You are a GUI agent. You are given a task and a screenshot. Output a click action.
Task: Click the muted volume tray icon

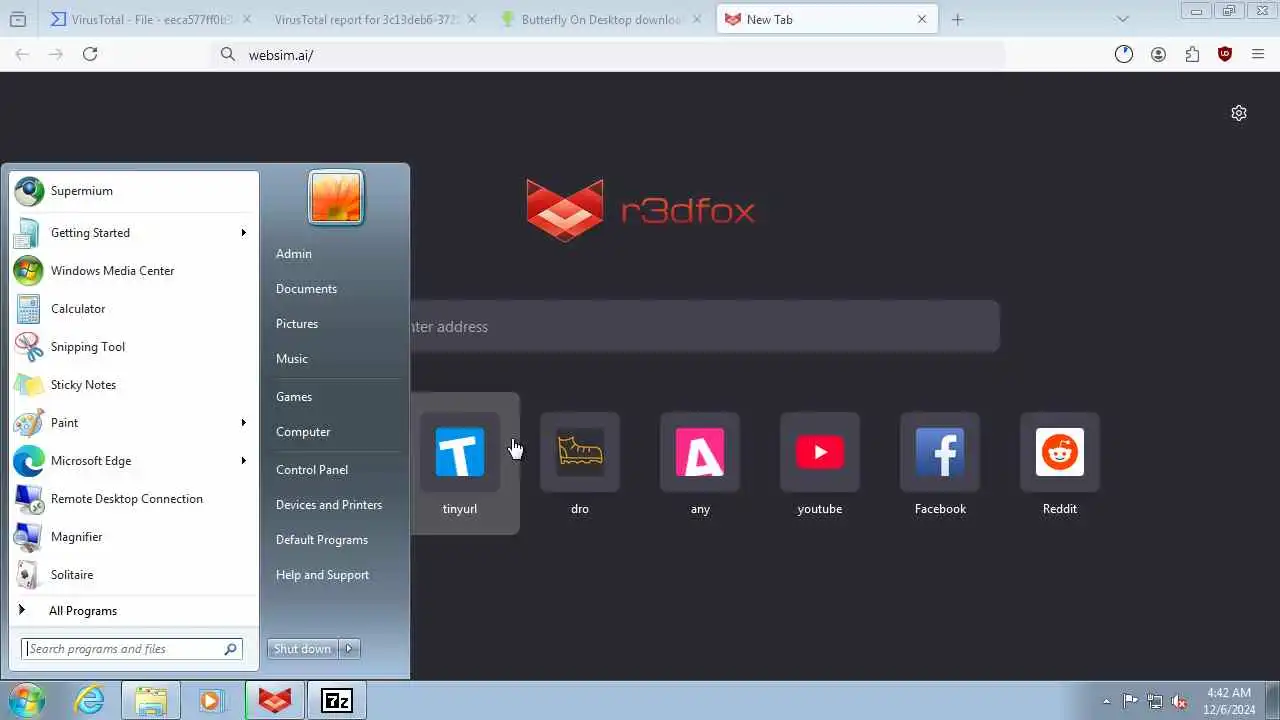click(x=1180, y=701)
